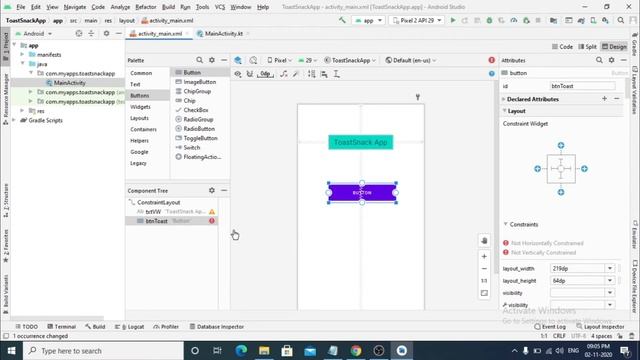Open ToastSnackApp theme dropdown
Viewport: 640px width, 360px height.
point(350,60)
